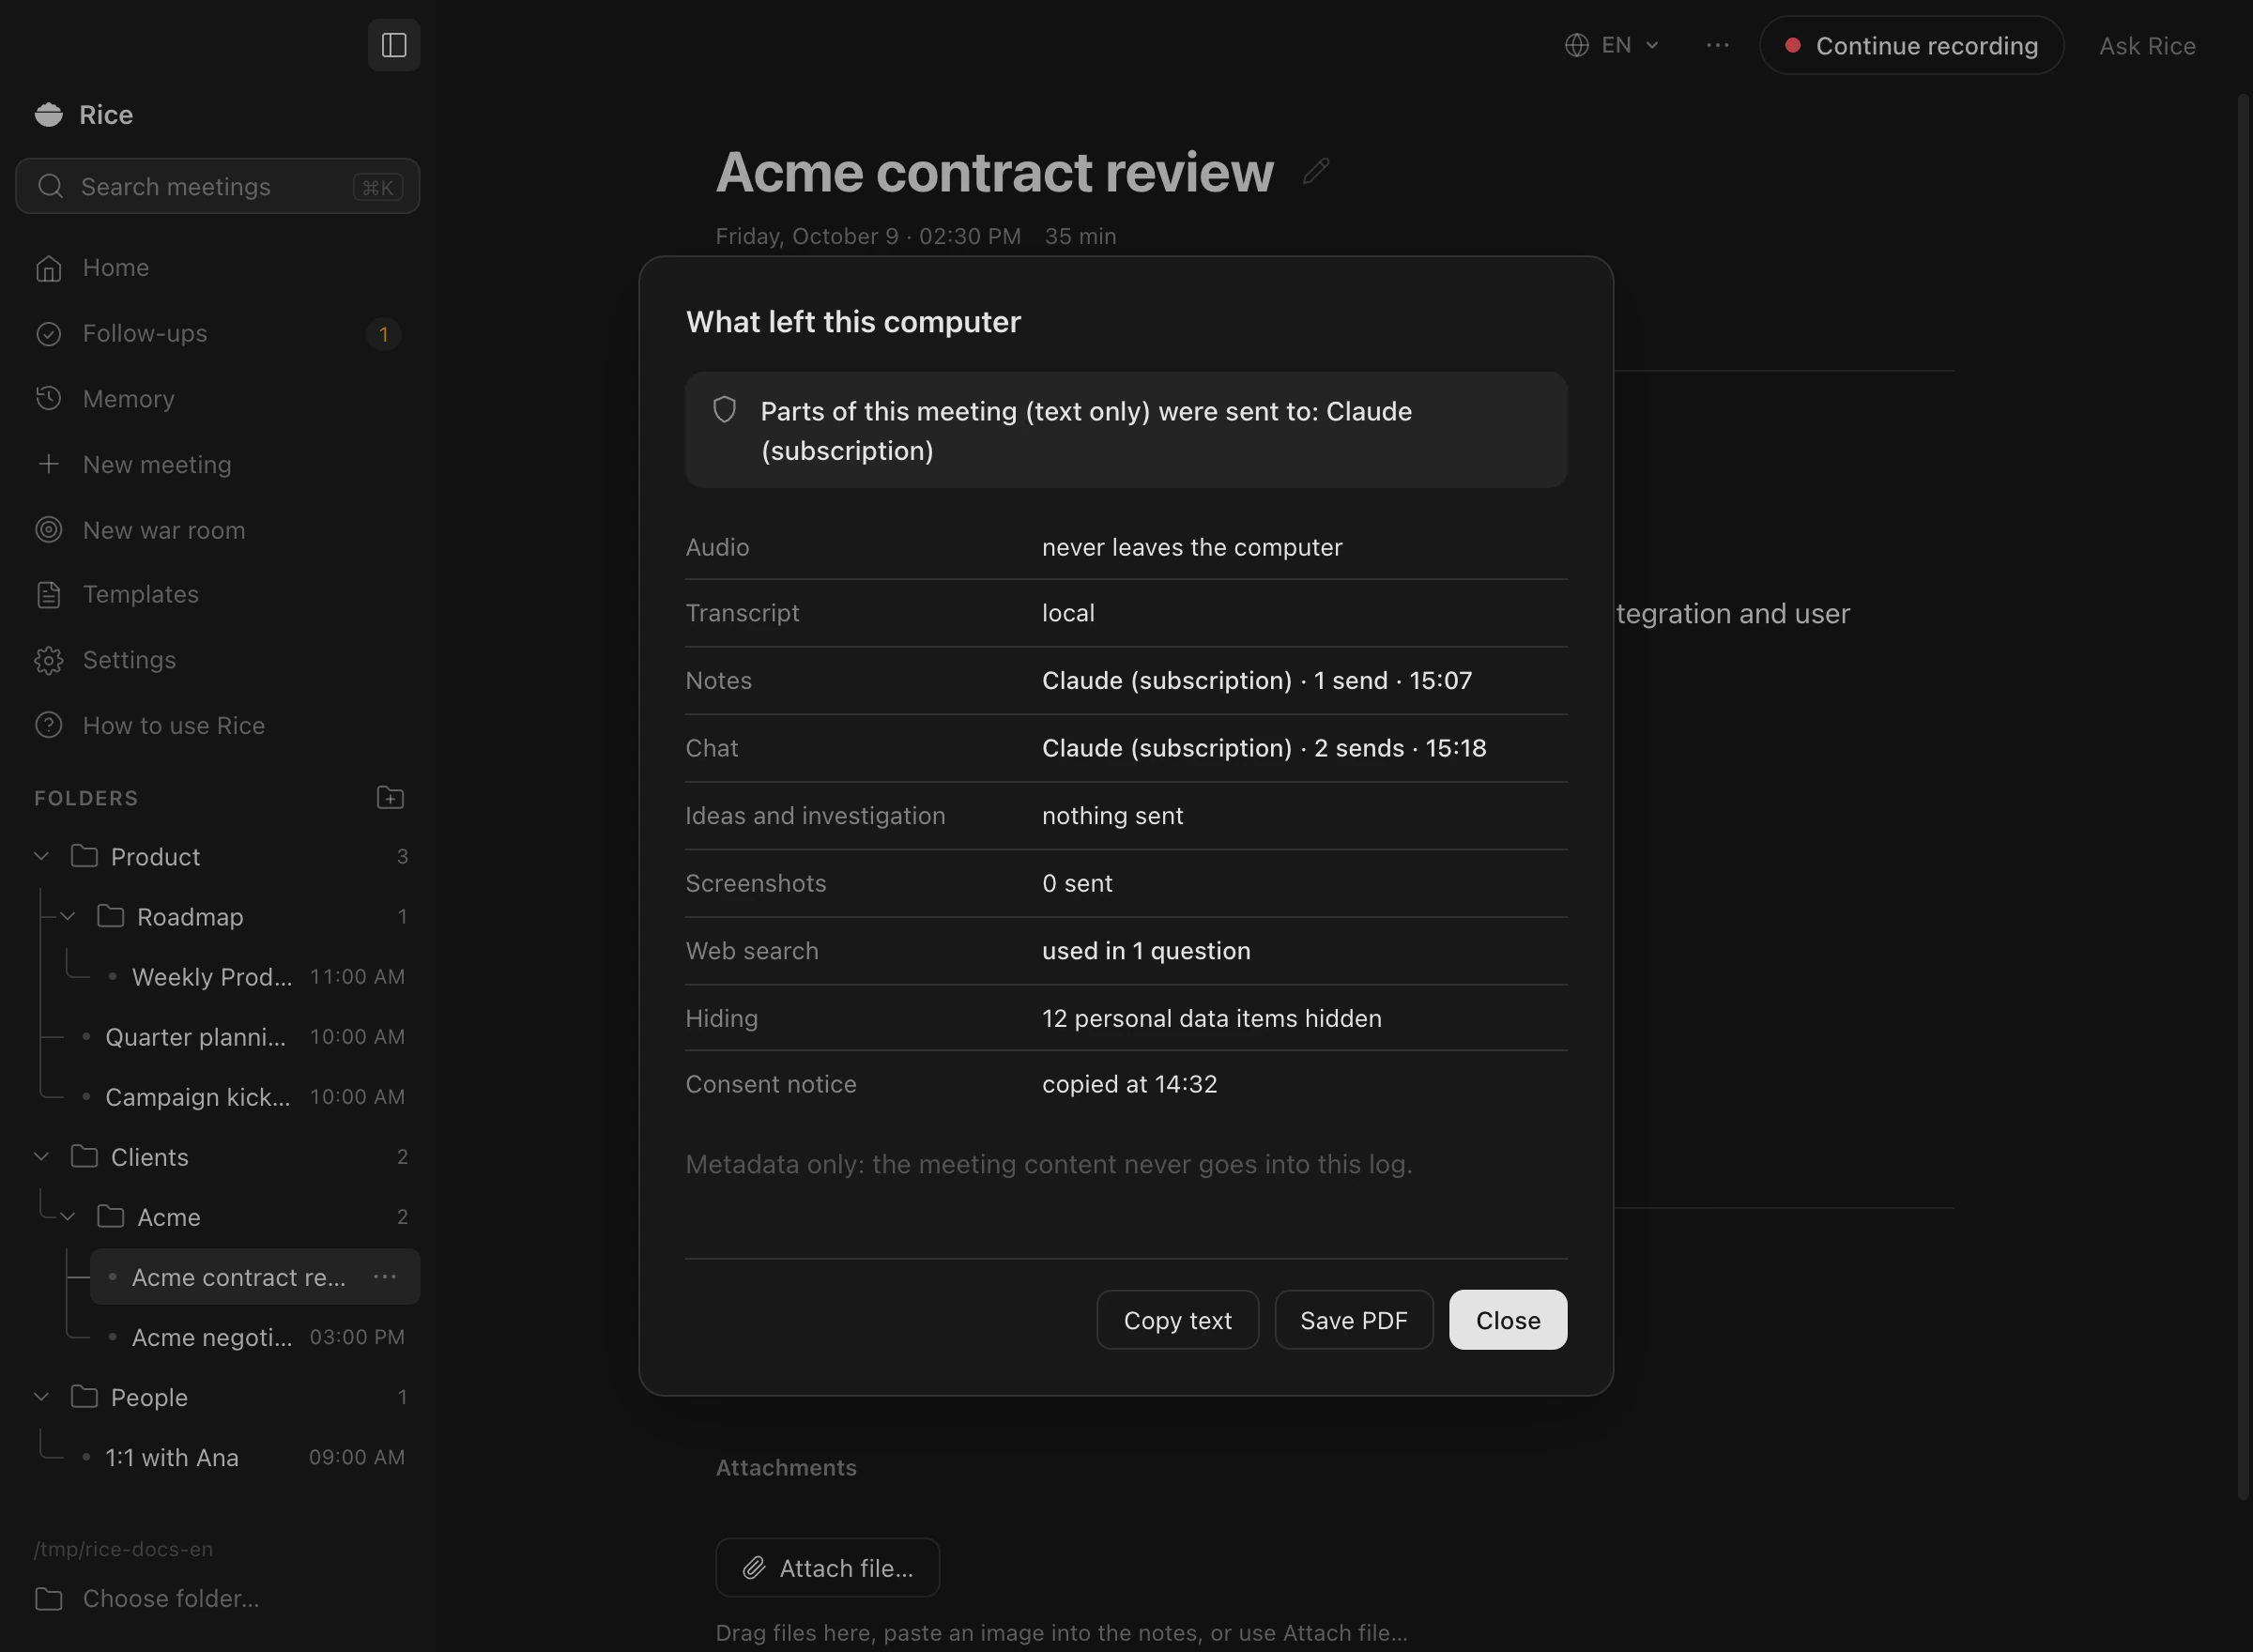2253x1652 pixels.
Task: Open the 1:1 with Ana meeting
Action: click(242, 1457)
